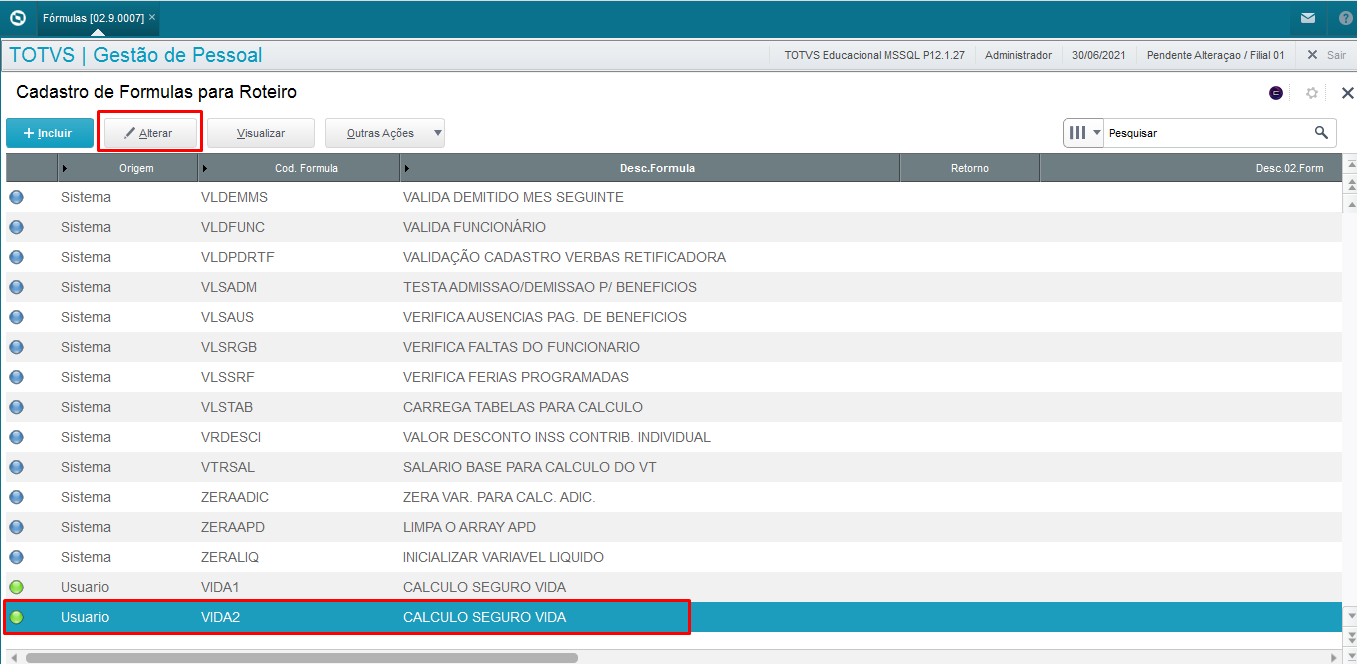1357x664 pixels.
Task: Click the horizontal scrollbar thumb
Action: click(x=302, y=657)
